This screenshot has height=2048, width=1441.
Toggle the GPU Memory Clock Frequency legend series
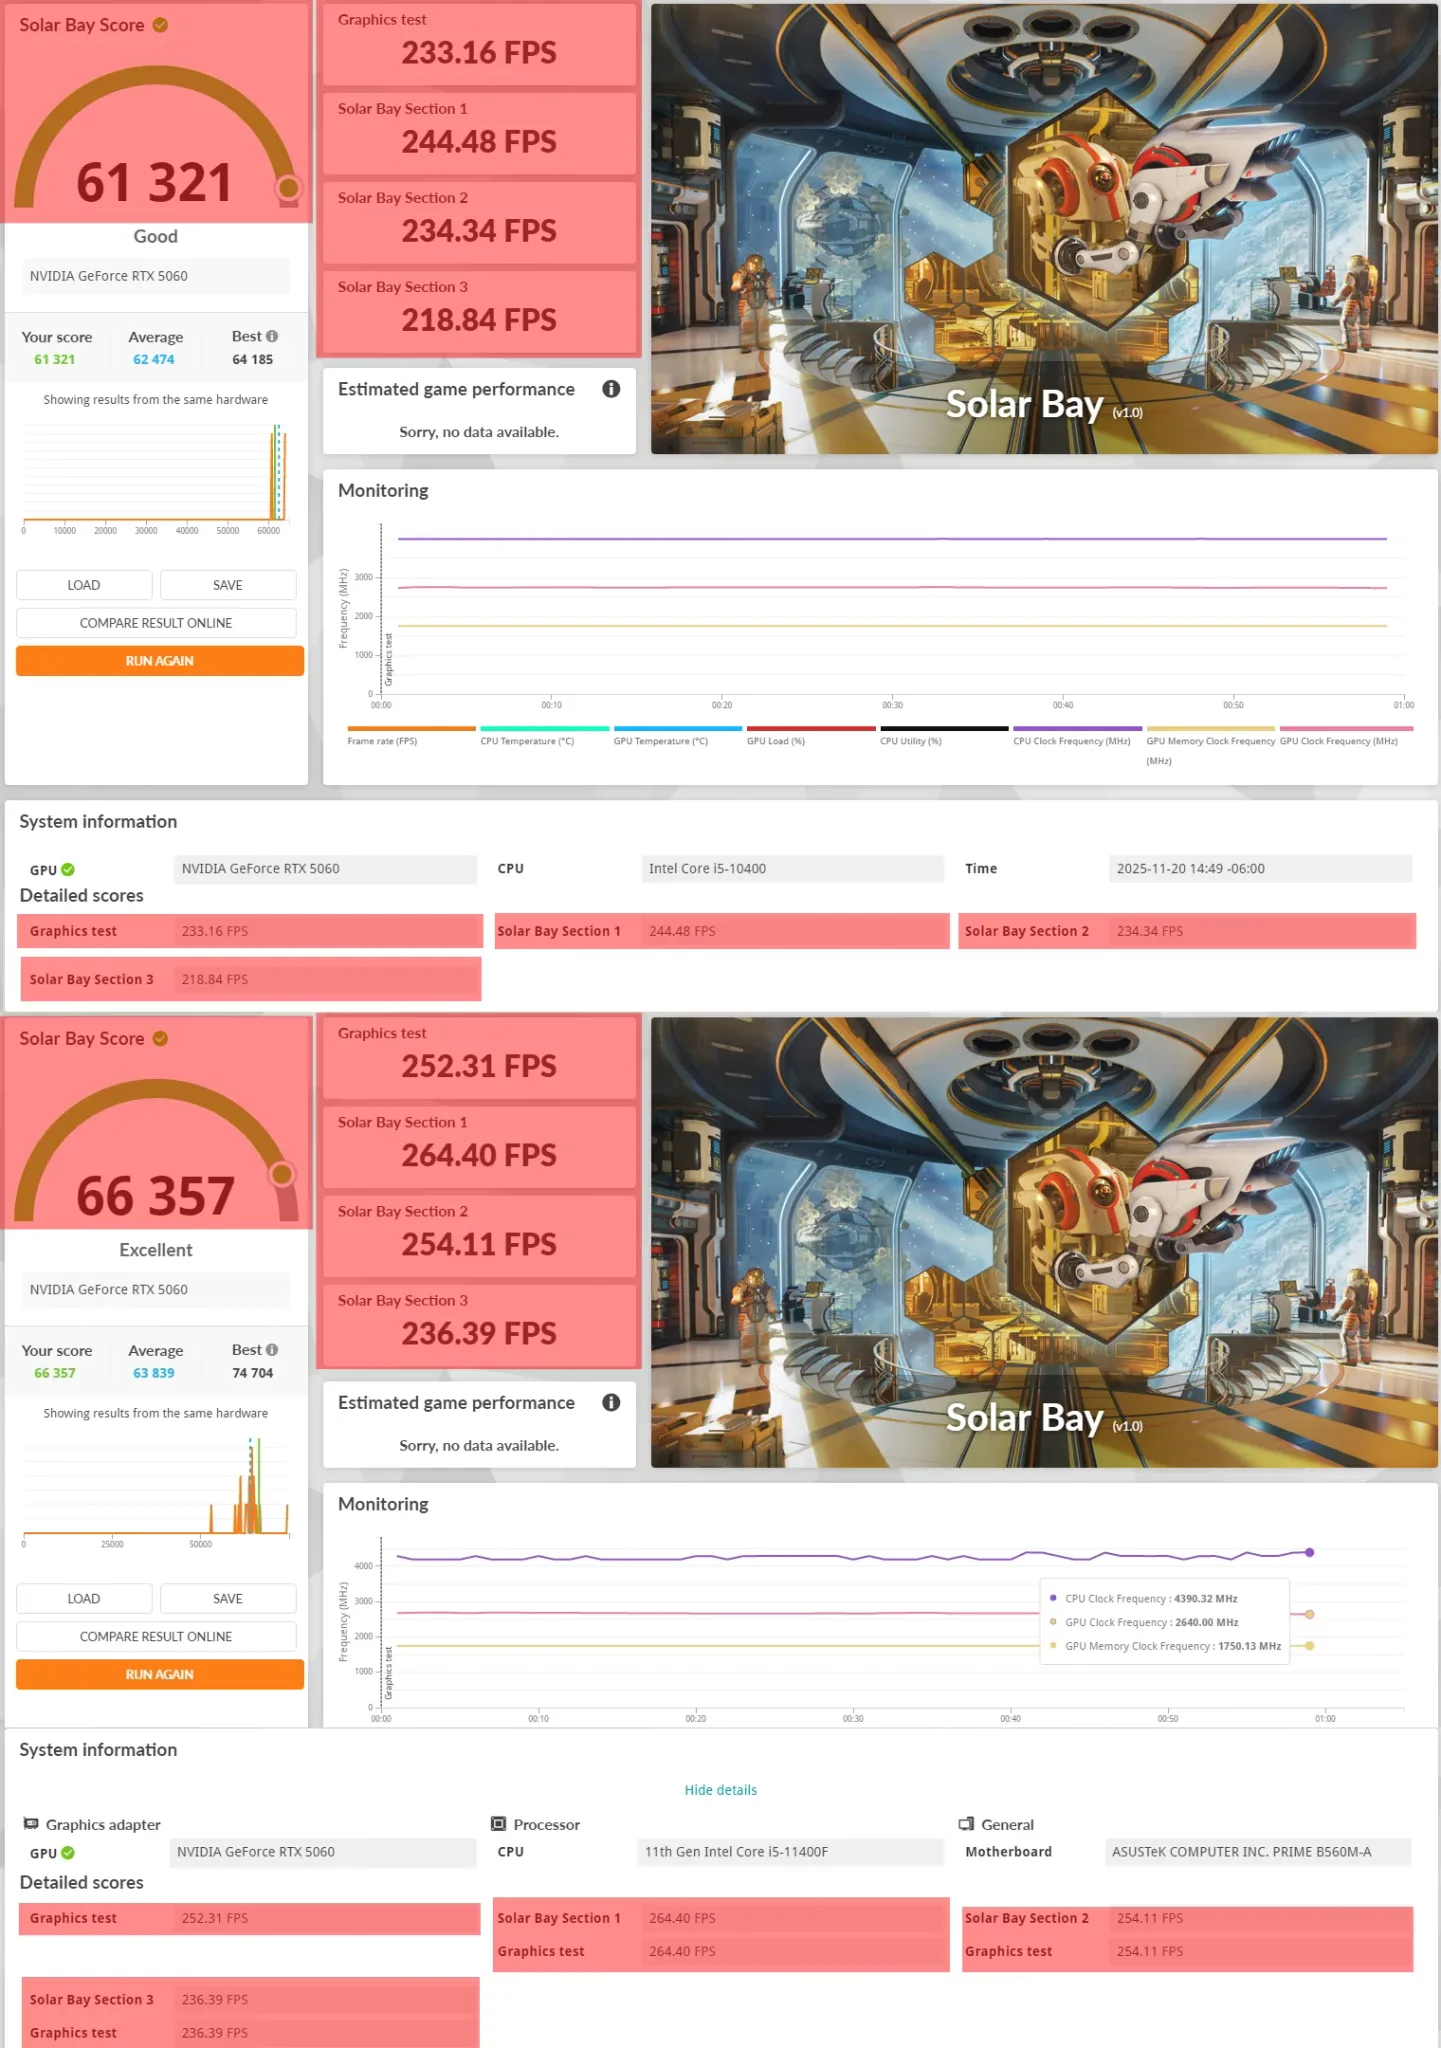pos(1210,745)
